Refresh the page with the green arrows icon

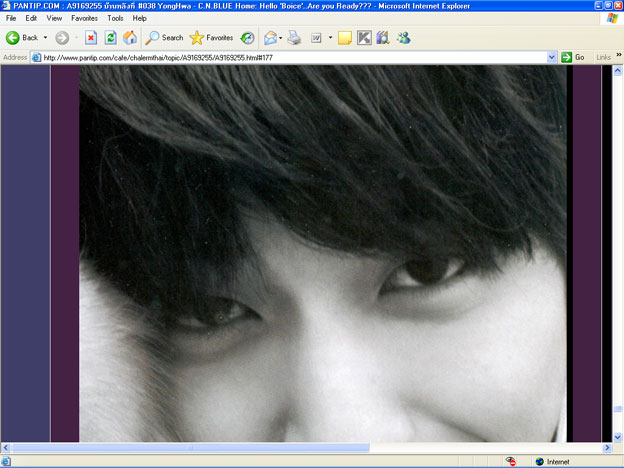tap(111, 38)
